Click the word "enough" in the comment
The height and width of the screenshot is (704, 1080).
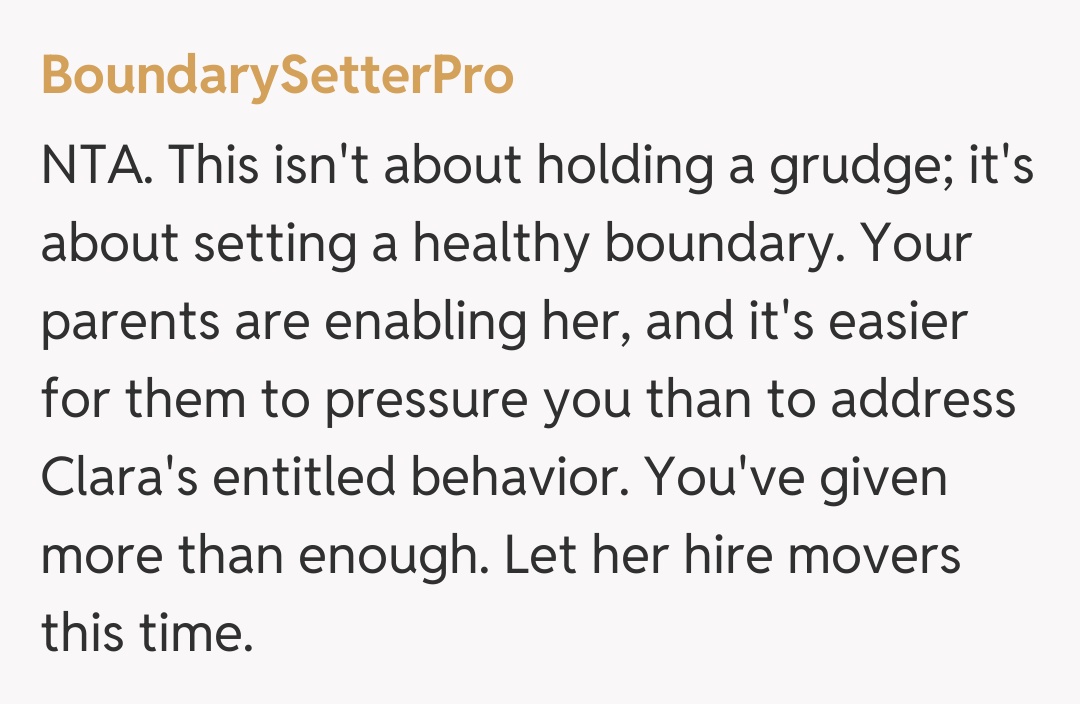click(403, 557)
